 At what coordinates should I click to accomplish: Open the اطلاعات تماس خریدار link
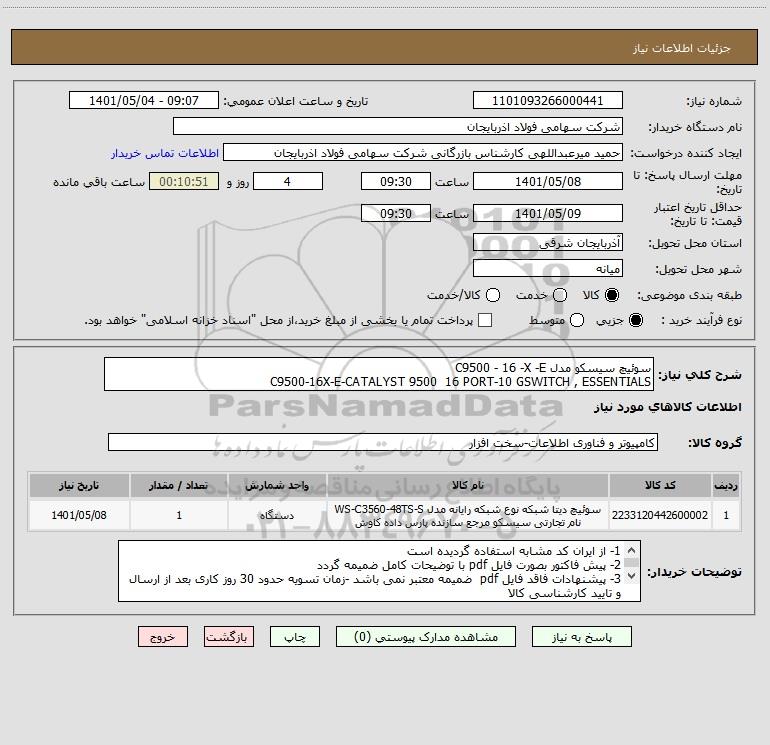point(165,153)
